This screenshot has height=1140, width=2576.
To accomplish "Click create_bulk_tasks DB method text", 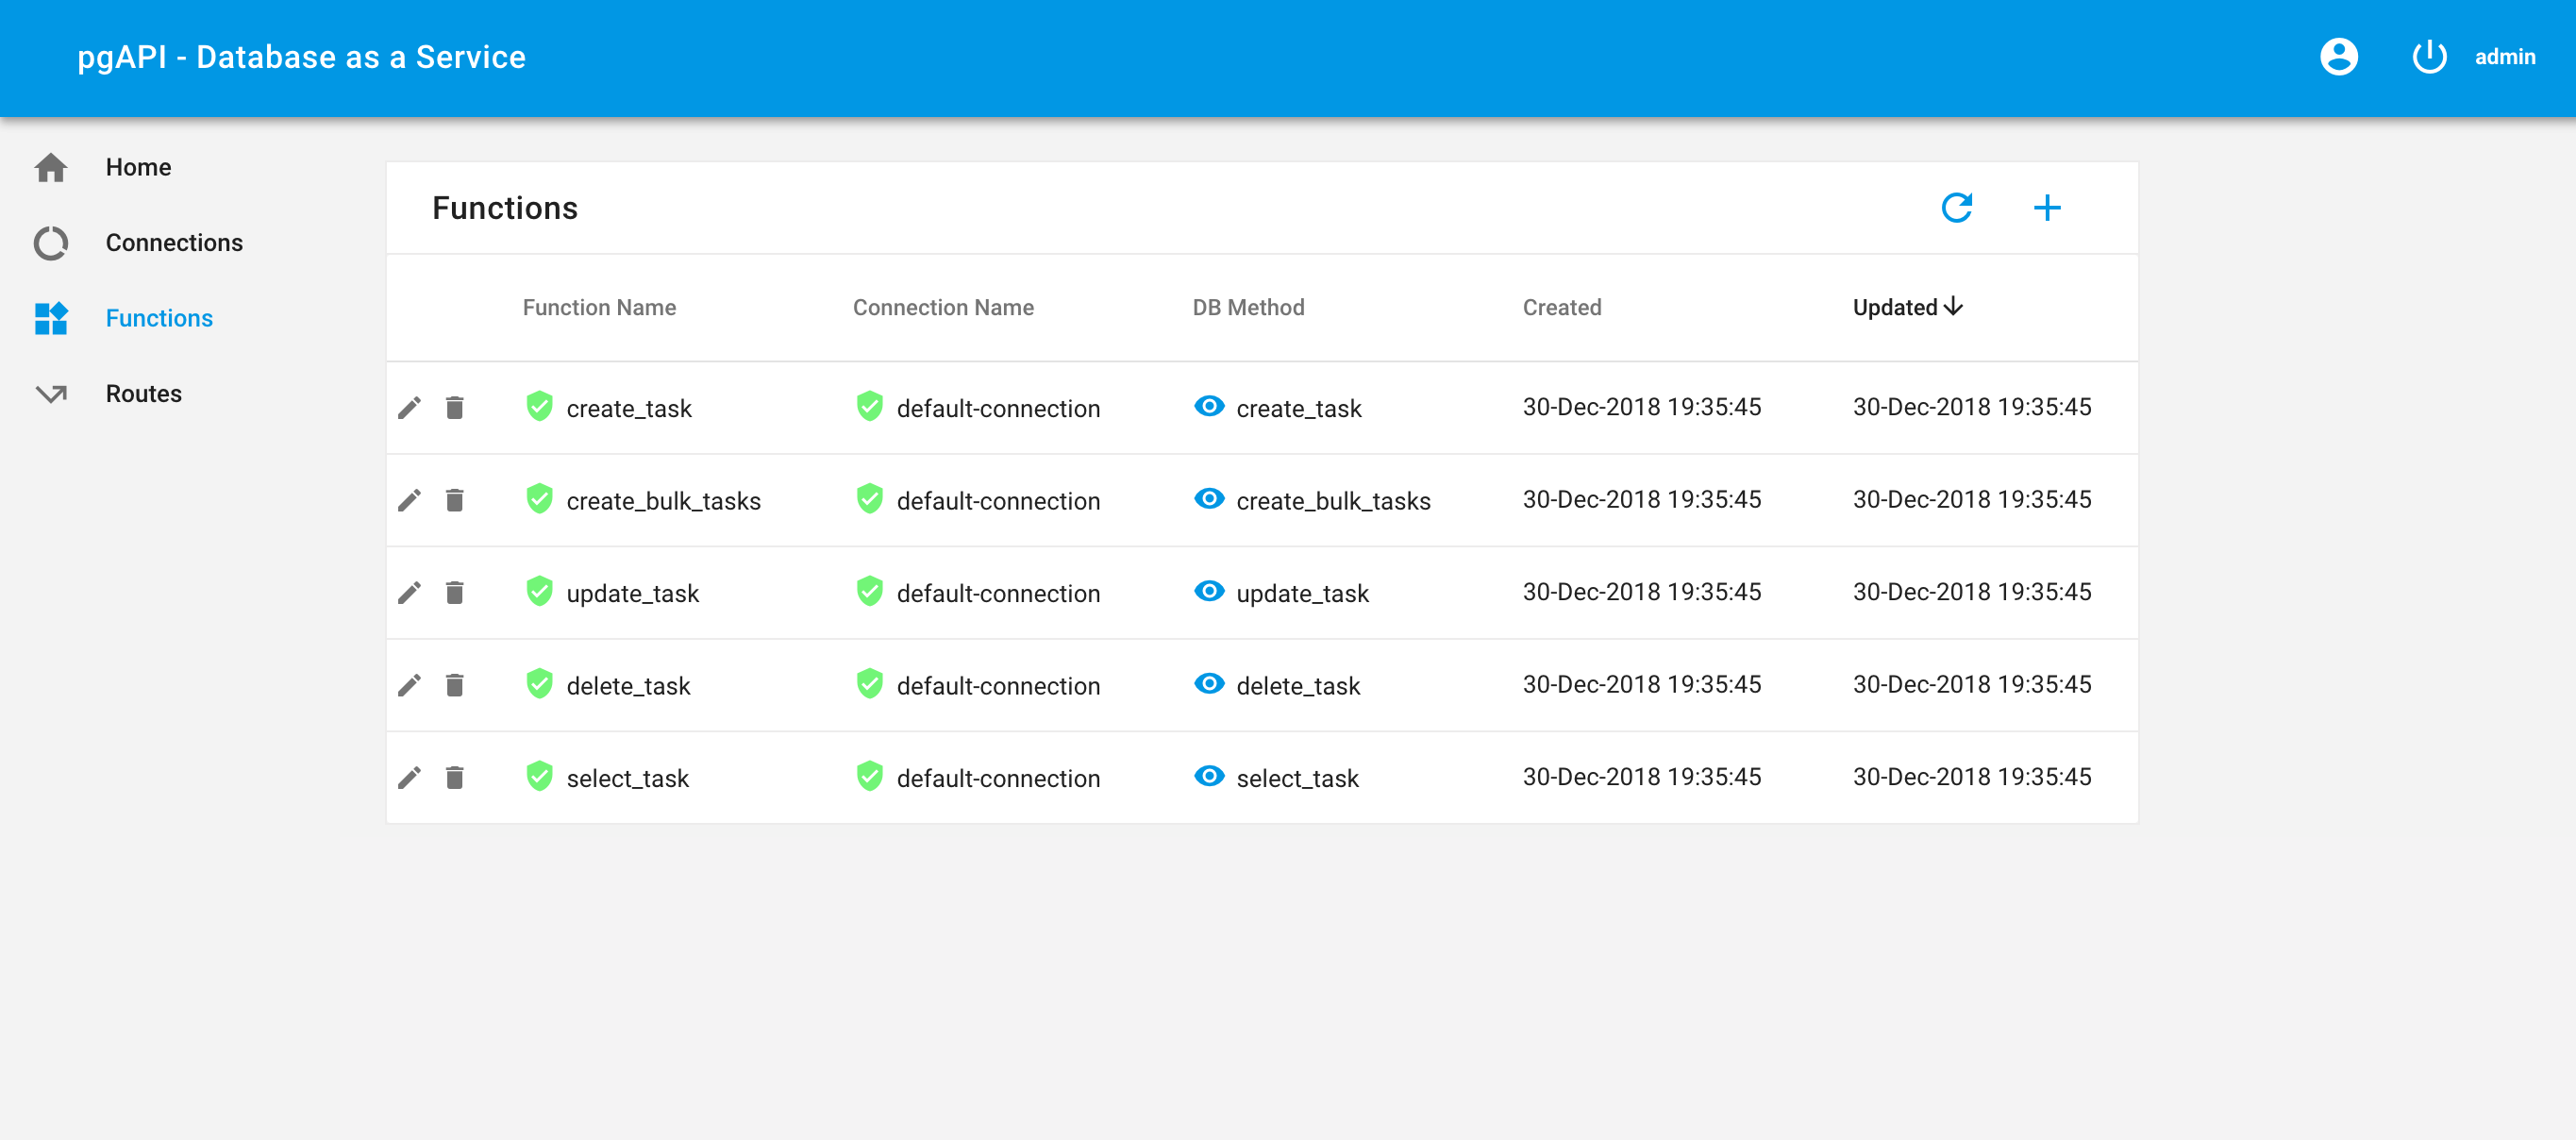I will click(x=1333, y=501).
